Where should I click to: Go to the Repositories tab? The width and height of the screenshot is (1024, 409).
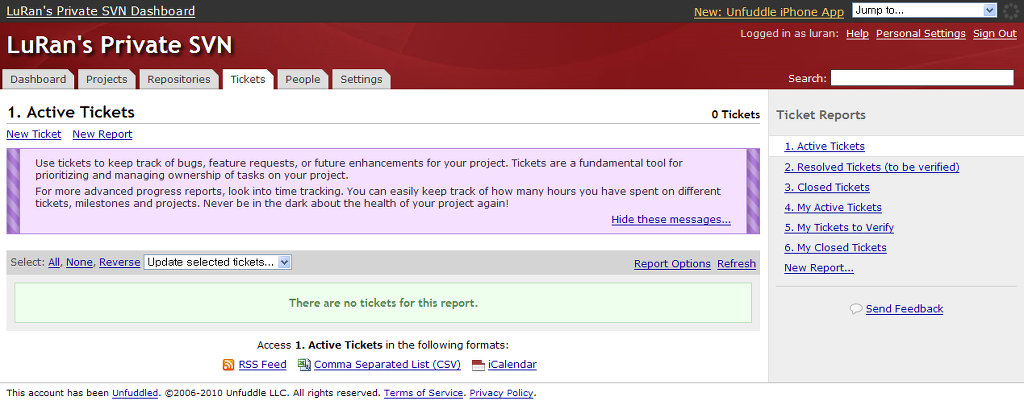click(x=178, y=79)
